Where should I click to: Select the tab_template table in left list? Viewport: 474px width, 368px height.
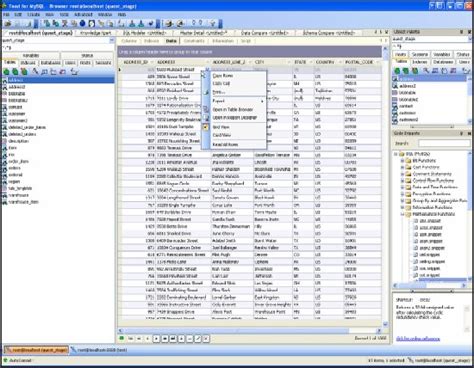[20, 188]
